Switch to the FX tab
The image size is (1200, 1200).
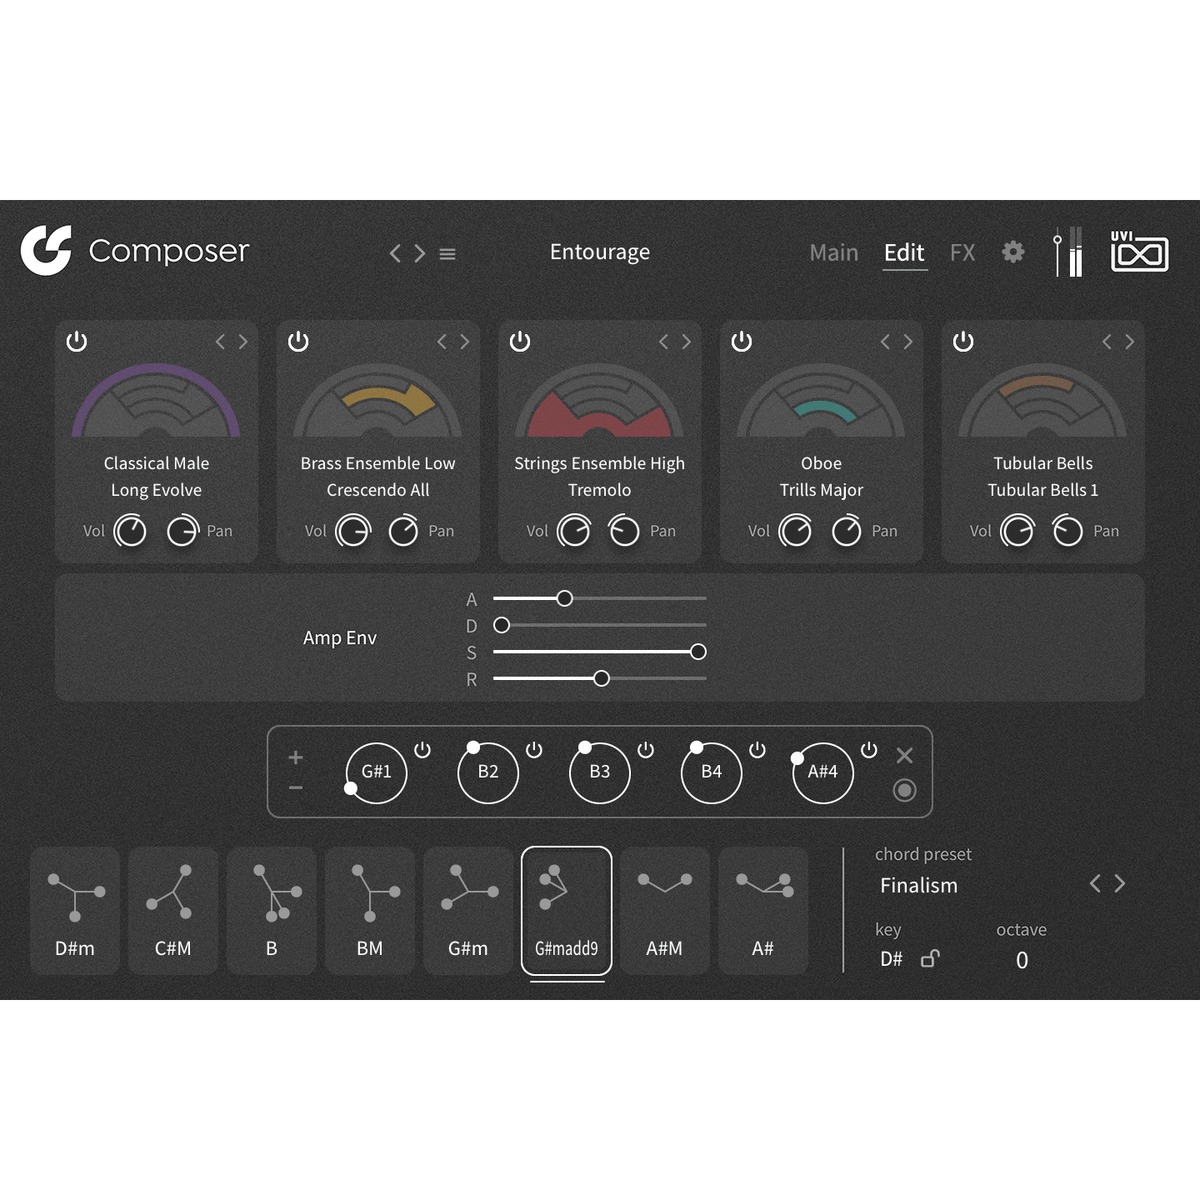[x=962, y=253]
